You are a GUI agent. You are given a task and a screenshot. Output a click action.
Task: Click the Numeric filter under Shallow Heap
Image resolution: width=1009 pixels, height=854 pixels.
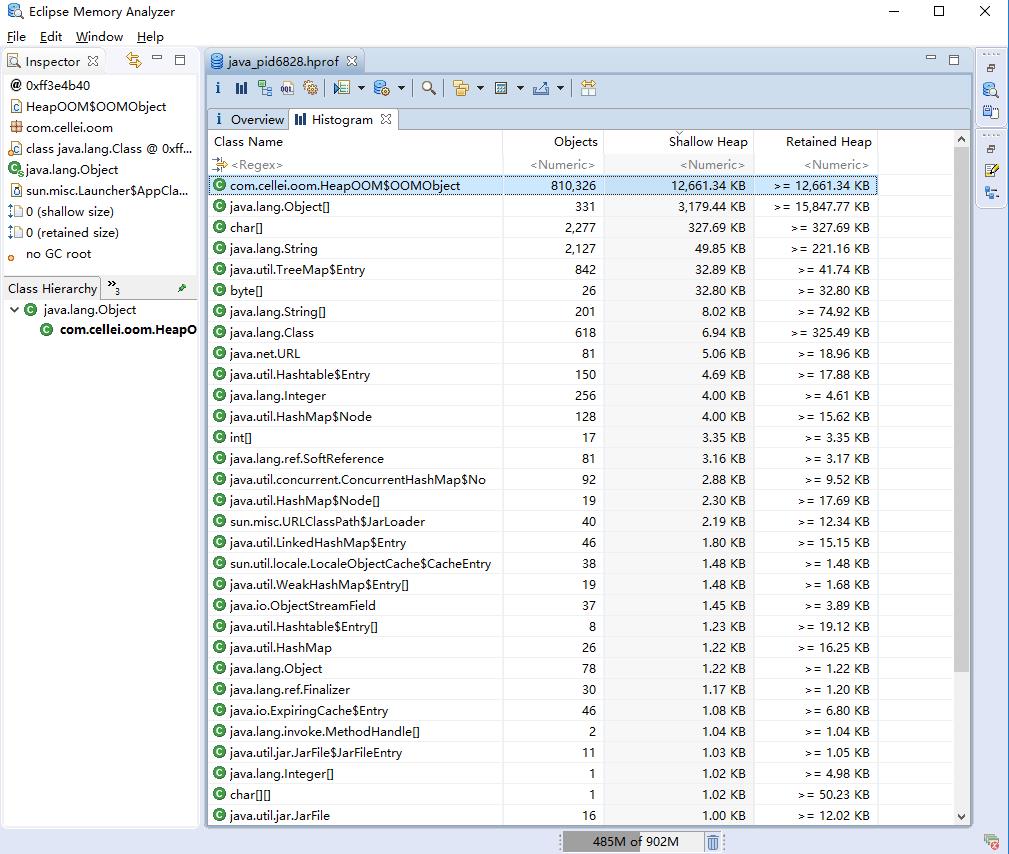678,165
